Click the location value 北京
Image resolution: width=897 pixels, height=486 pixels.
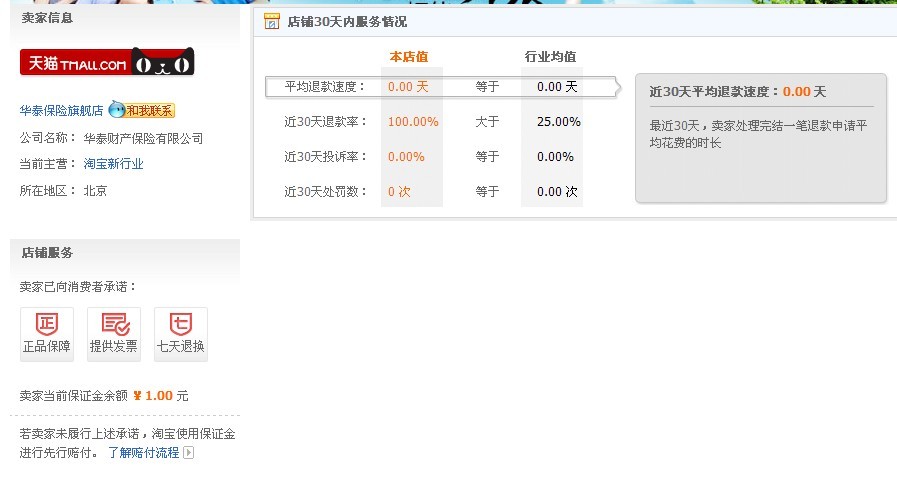(x=95, y=190)
